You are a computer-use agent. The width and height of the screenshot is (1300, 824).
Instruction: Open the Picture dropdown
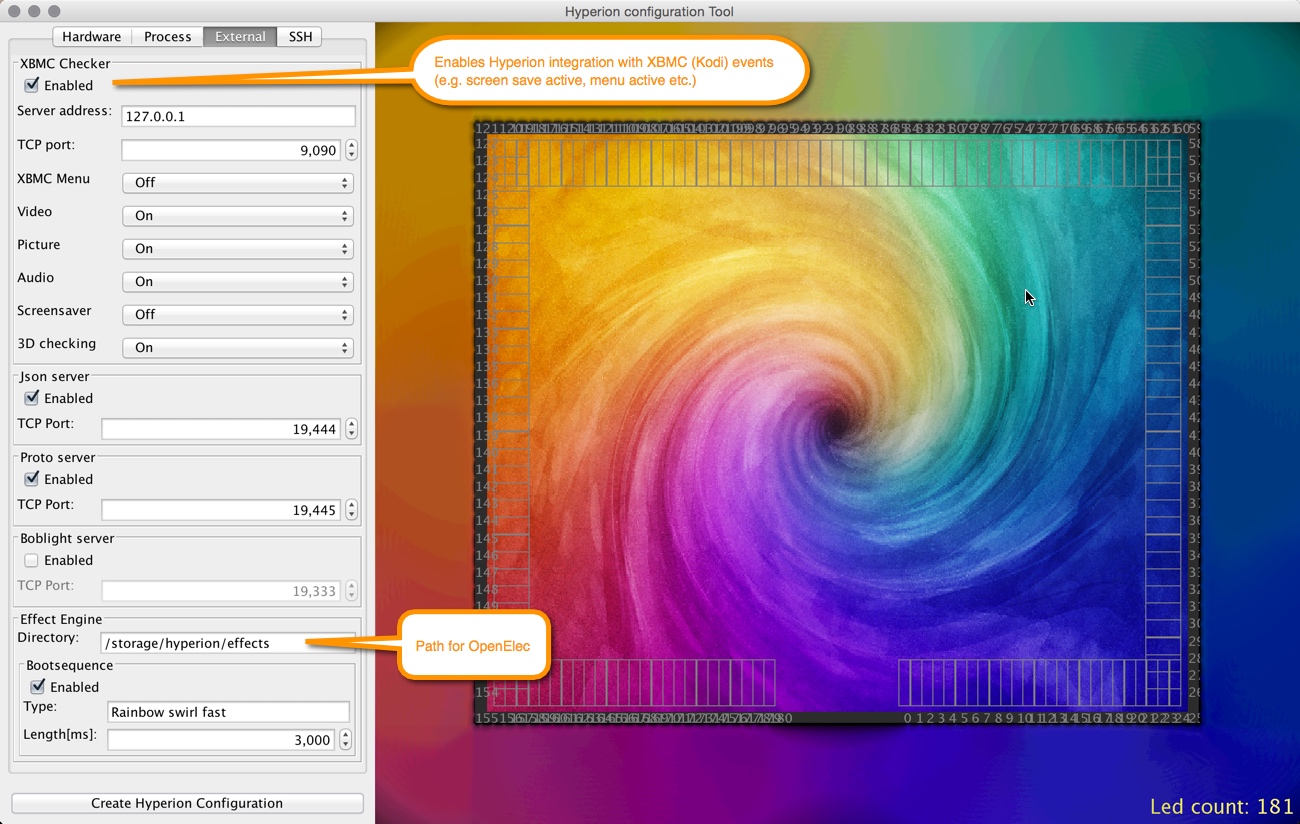(x=237, y=249)
